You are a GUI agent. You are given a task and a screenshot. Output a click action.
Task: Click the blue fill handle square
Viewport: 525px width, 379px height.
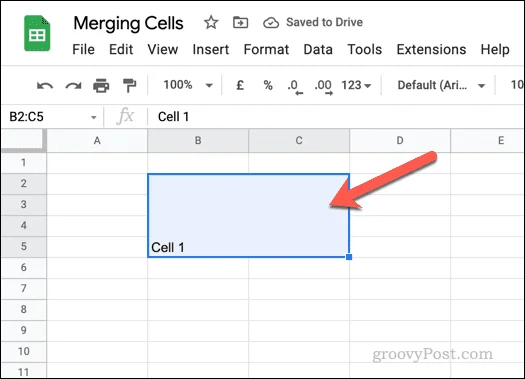click(x=349, y=257)
